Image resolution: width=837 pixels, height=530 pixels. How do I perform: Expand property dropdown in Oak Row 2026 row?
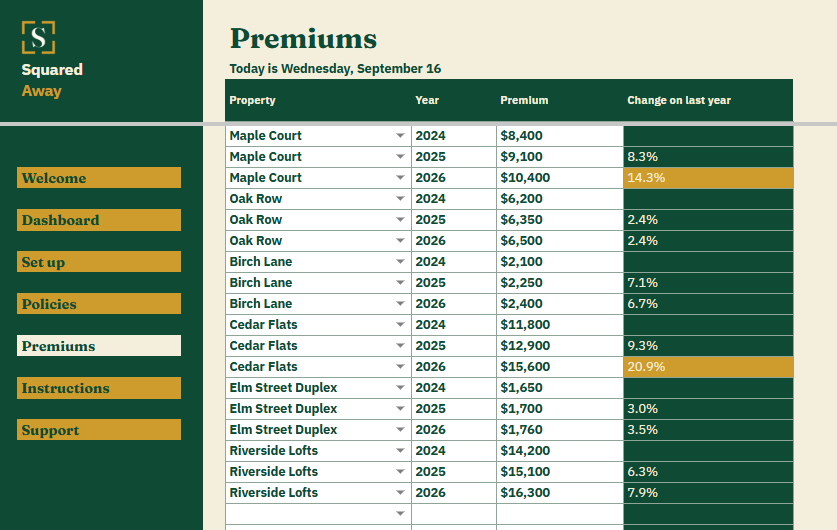[400, 241]
